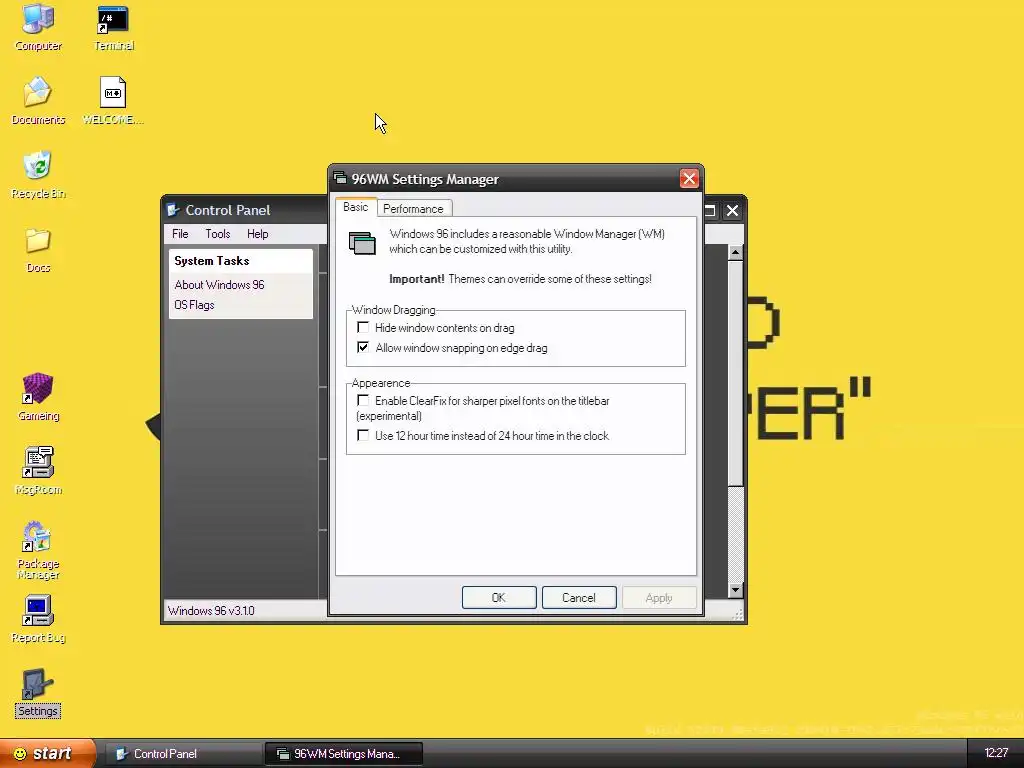Close the 96WM Settings Manager dialog
Screen dimensions: 1024x768
coord(689,178)
